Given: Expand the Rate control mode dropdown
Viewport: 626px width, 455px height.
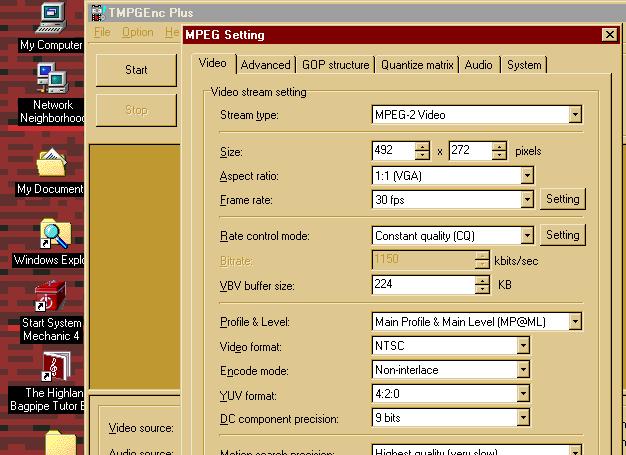Looking at the screenshot, I should click(527, 235).
